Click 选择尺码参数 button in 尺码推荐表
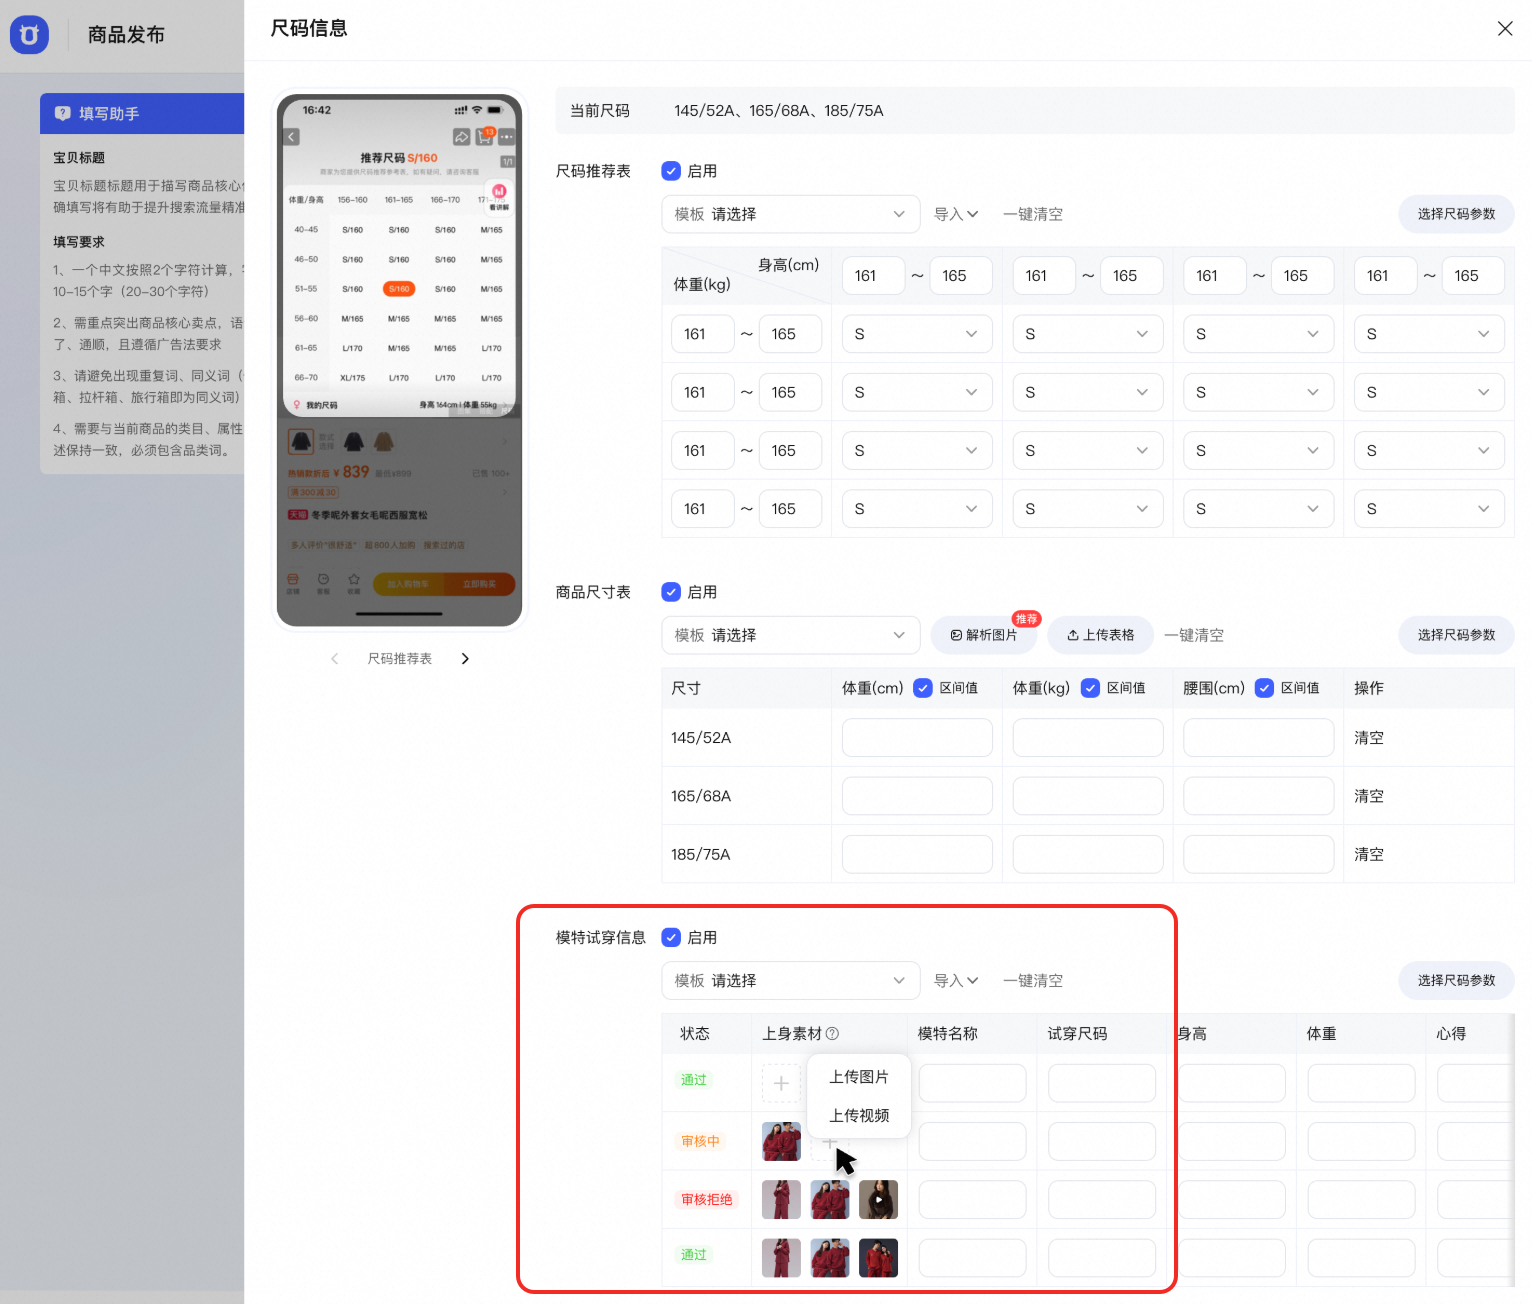 (x=1456, y=214)
